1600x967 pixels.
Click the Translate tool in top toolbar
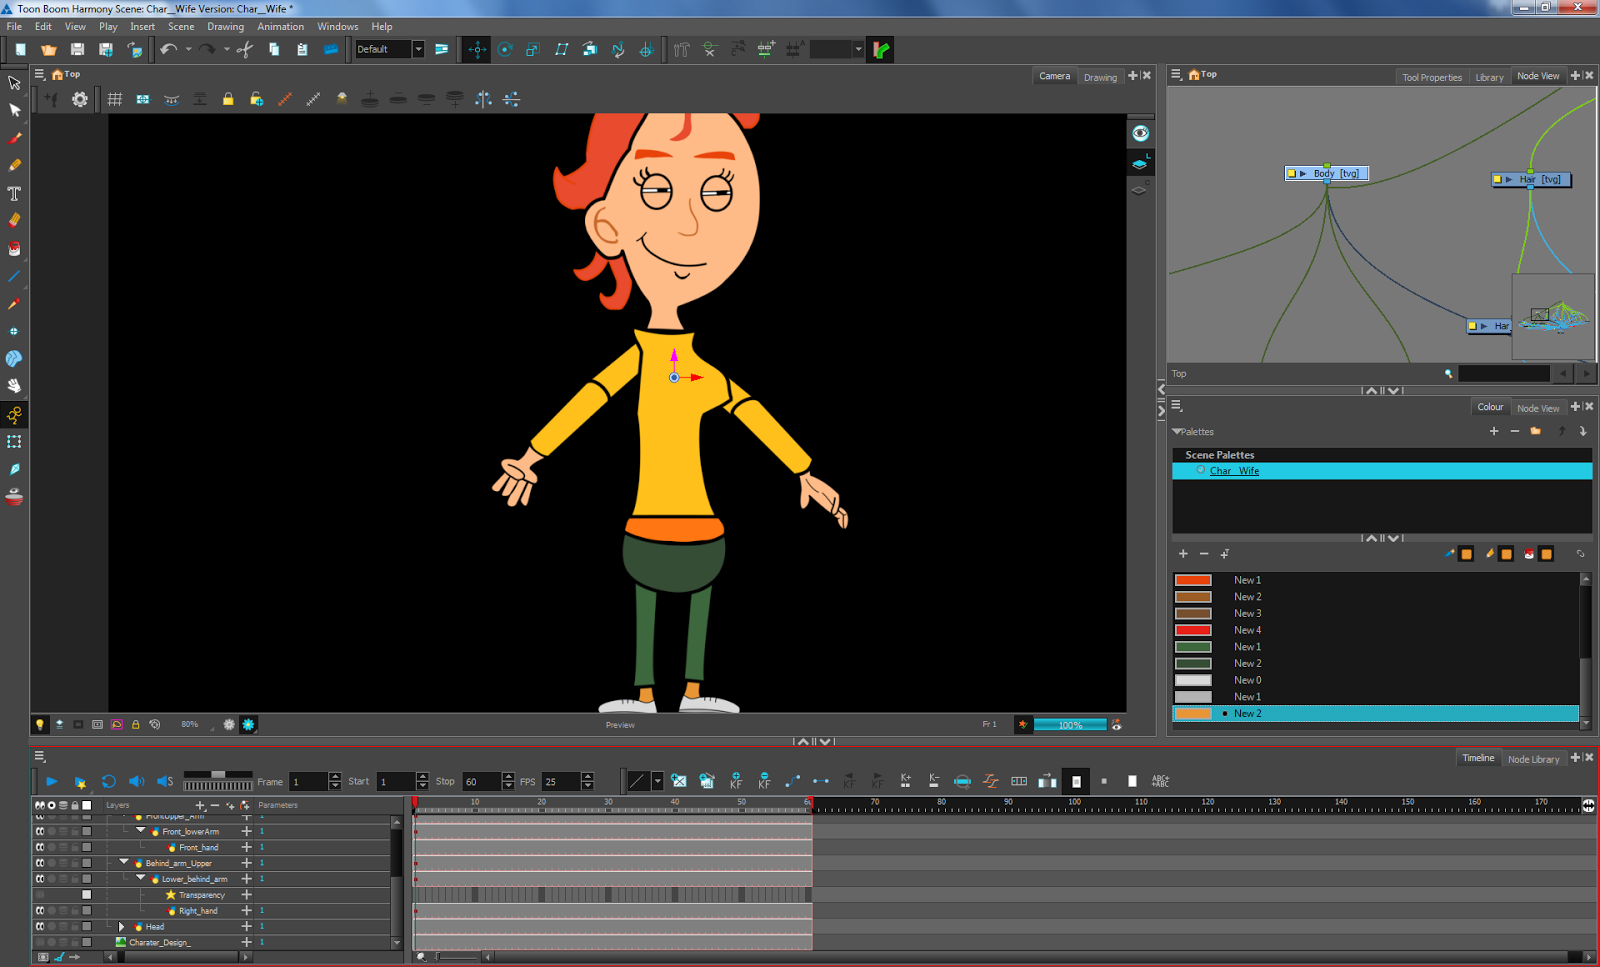coord(477,49)
